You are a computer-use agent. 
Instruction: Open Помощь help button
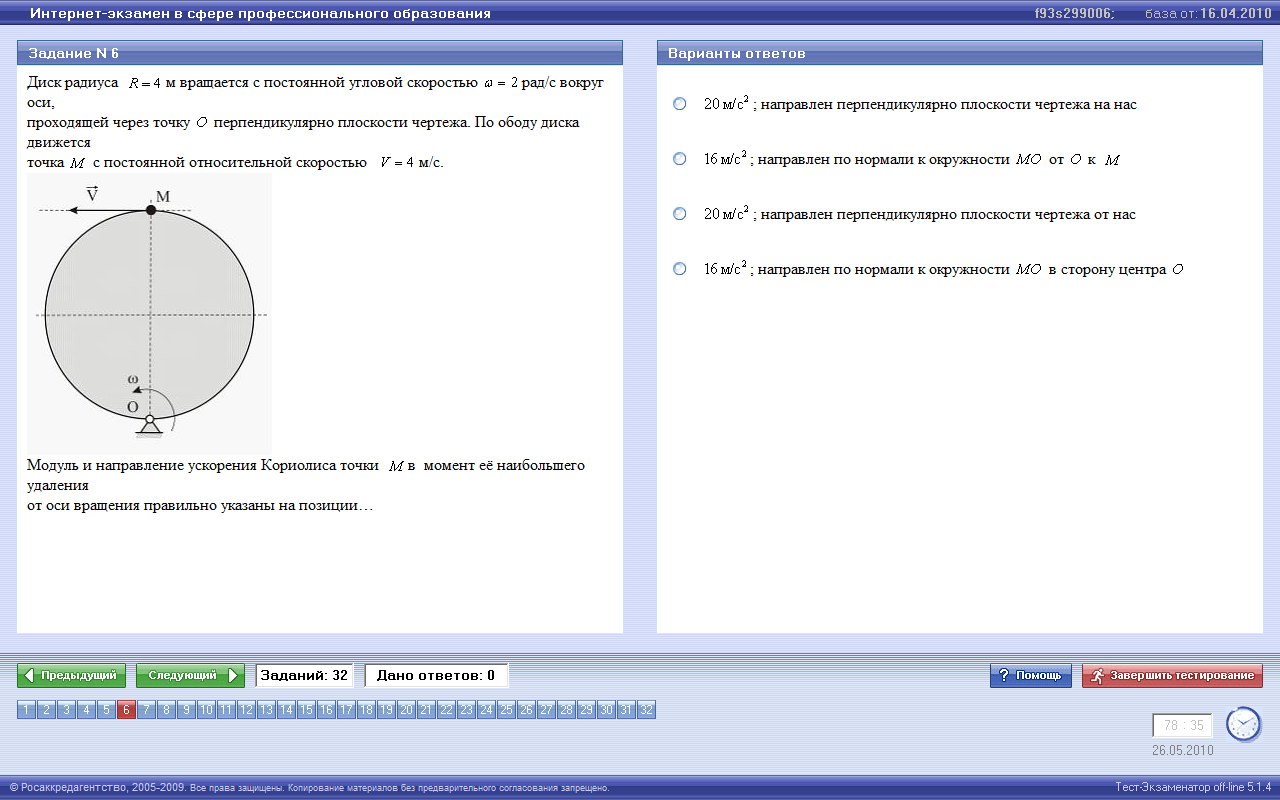1031,676
